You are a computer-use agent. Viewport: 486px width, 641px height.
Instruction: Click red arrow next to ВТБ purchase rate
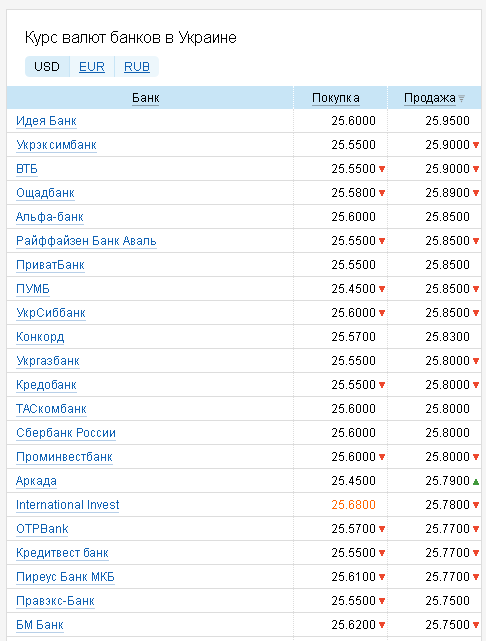pos(382,169)
